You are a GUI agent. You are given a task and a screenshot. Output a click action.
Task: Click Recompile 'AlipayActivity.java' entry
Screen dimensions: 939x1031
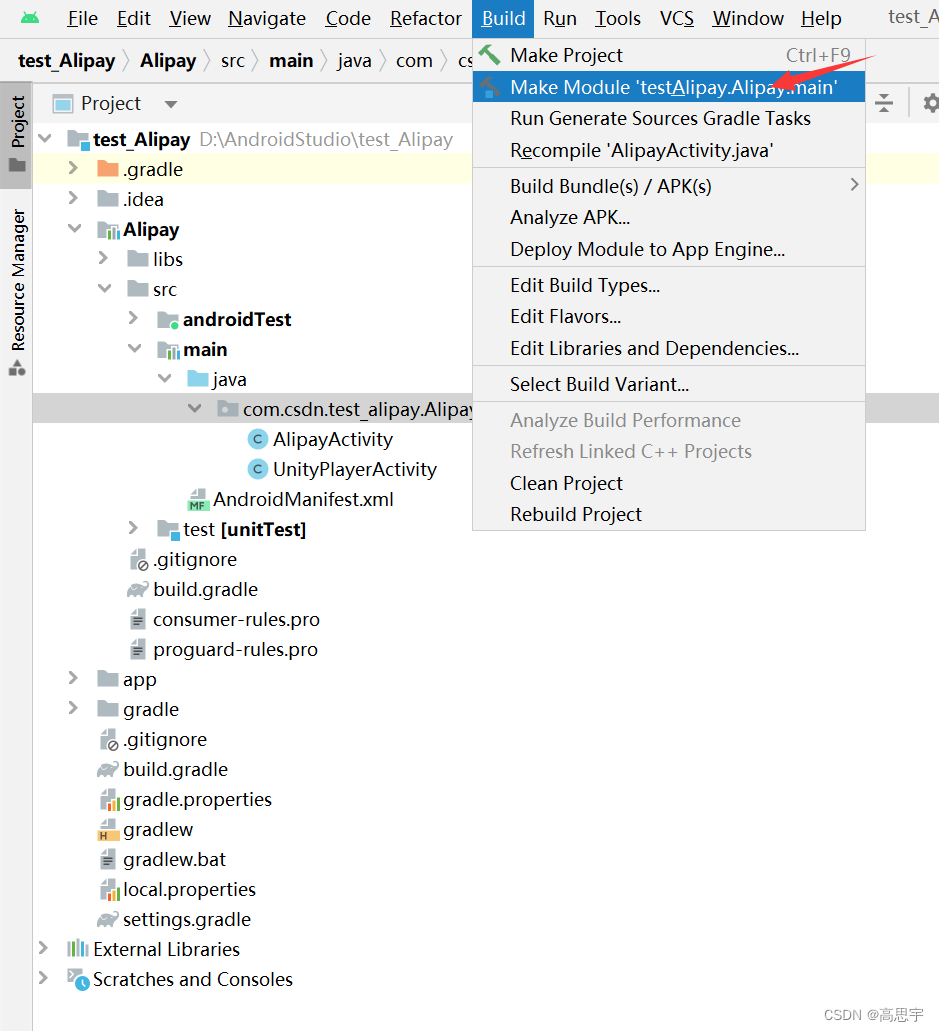click(669, 151)
